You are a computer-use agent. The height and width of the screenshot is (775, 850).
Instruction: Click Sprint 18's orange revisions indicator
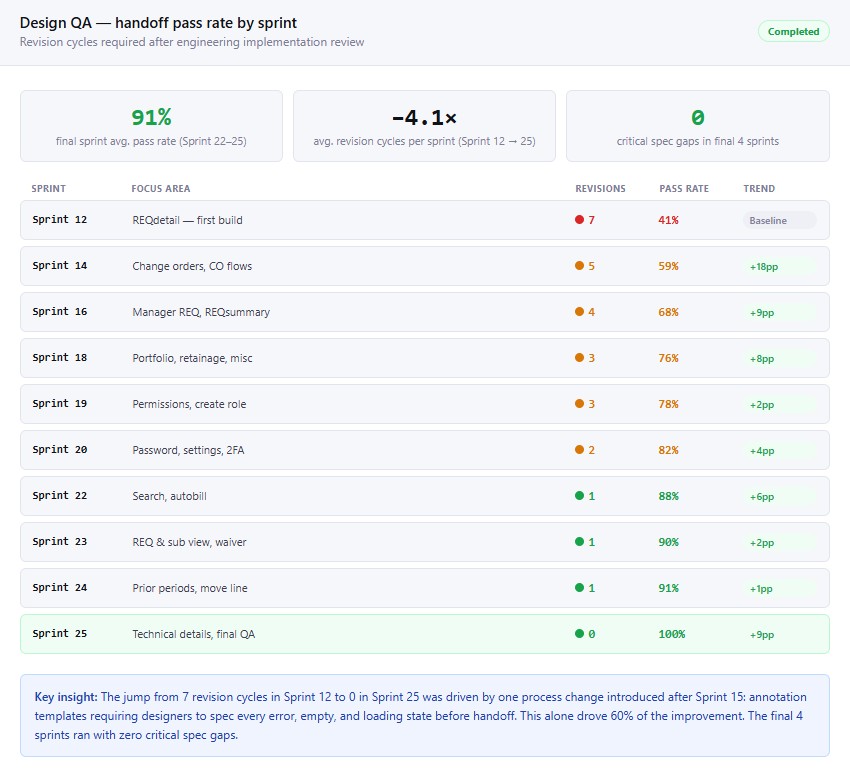[x=579, y=358]
